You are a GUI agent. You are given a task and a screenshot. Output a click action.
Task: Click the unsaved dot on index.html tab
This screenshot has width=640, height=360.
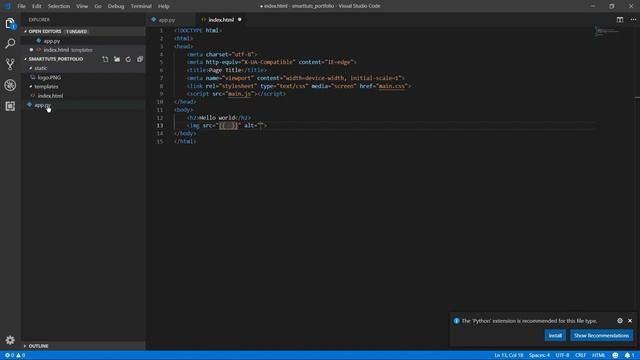click(x=240, y=20)
